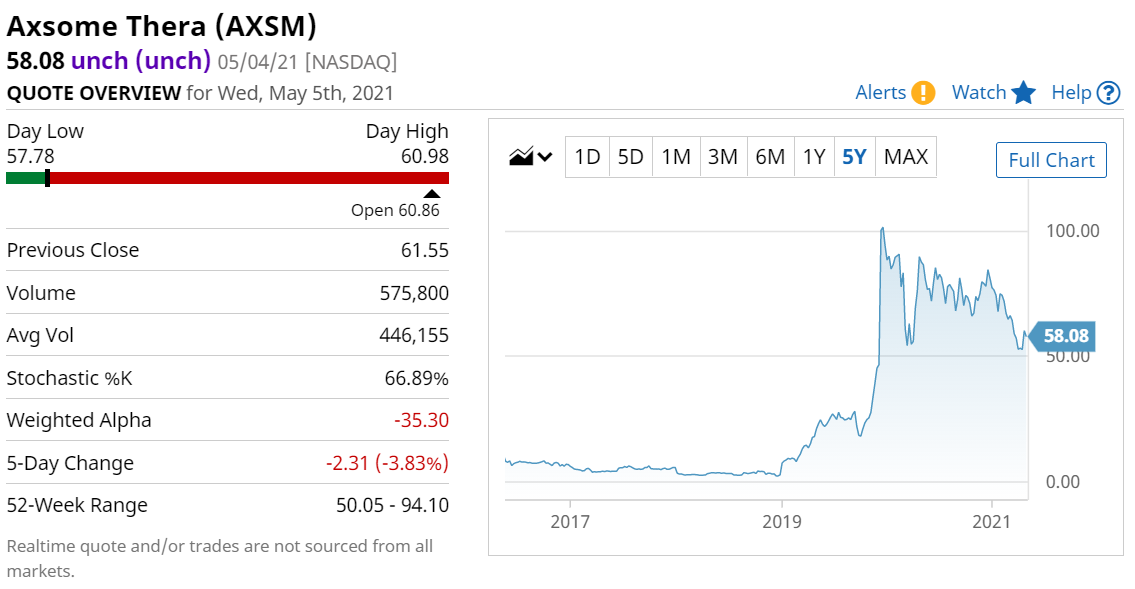Select the 5Y chart range tab
This screenshot has height=589, width=1135.
[x=854, y=157]
